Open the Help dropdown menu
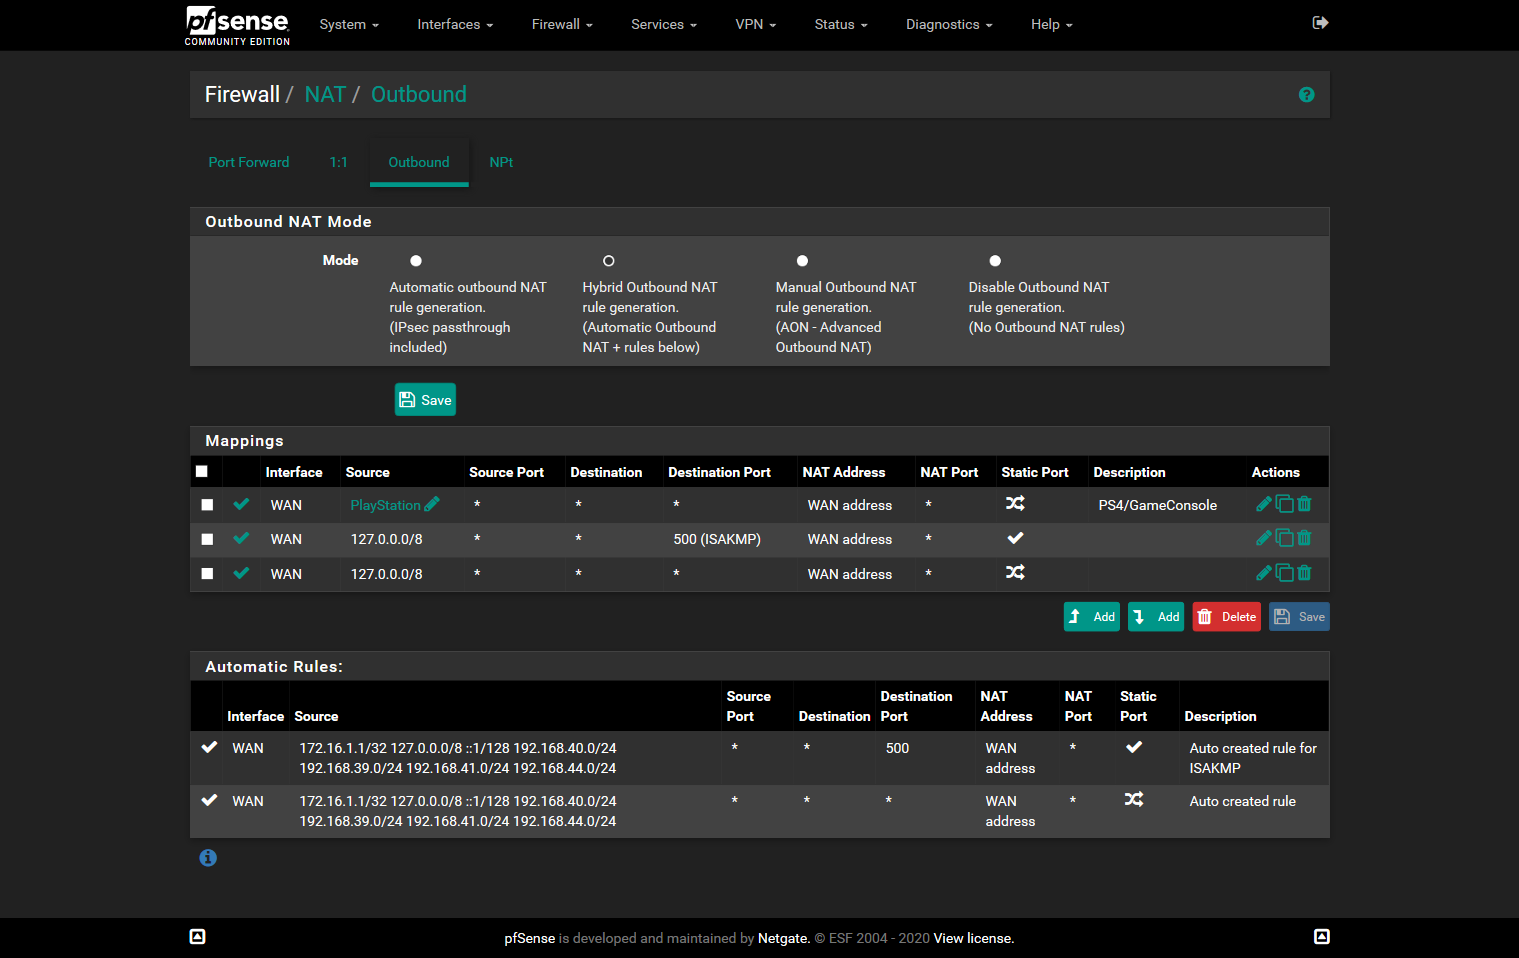This screenshot has height=958, width=1519. [x=1052, y=24]
